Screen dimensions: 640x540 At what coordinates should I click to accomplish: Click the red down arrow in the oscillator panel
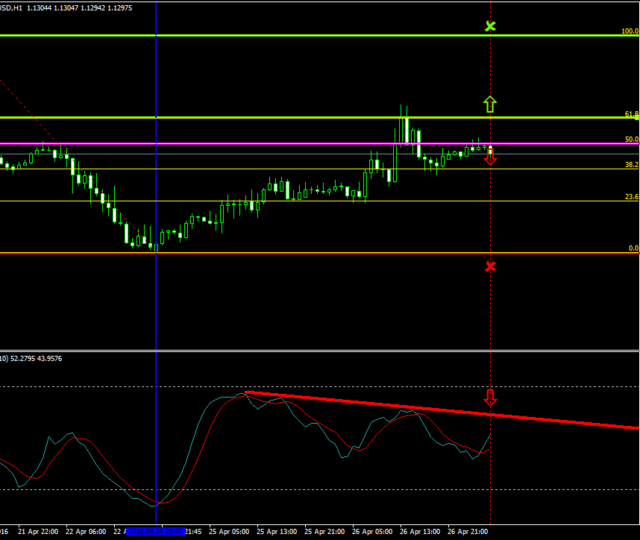tap(490, 397)
